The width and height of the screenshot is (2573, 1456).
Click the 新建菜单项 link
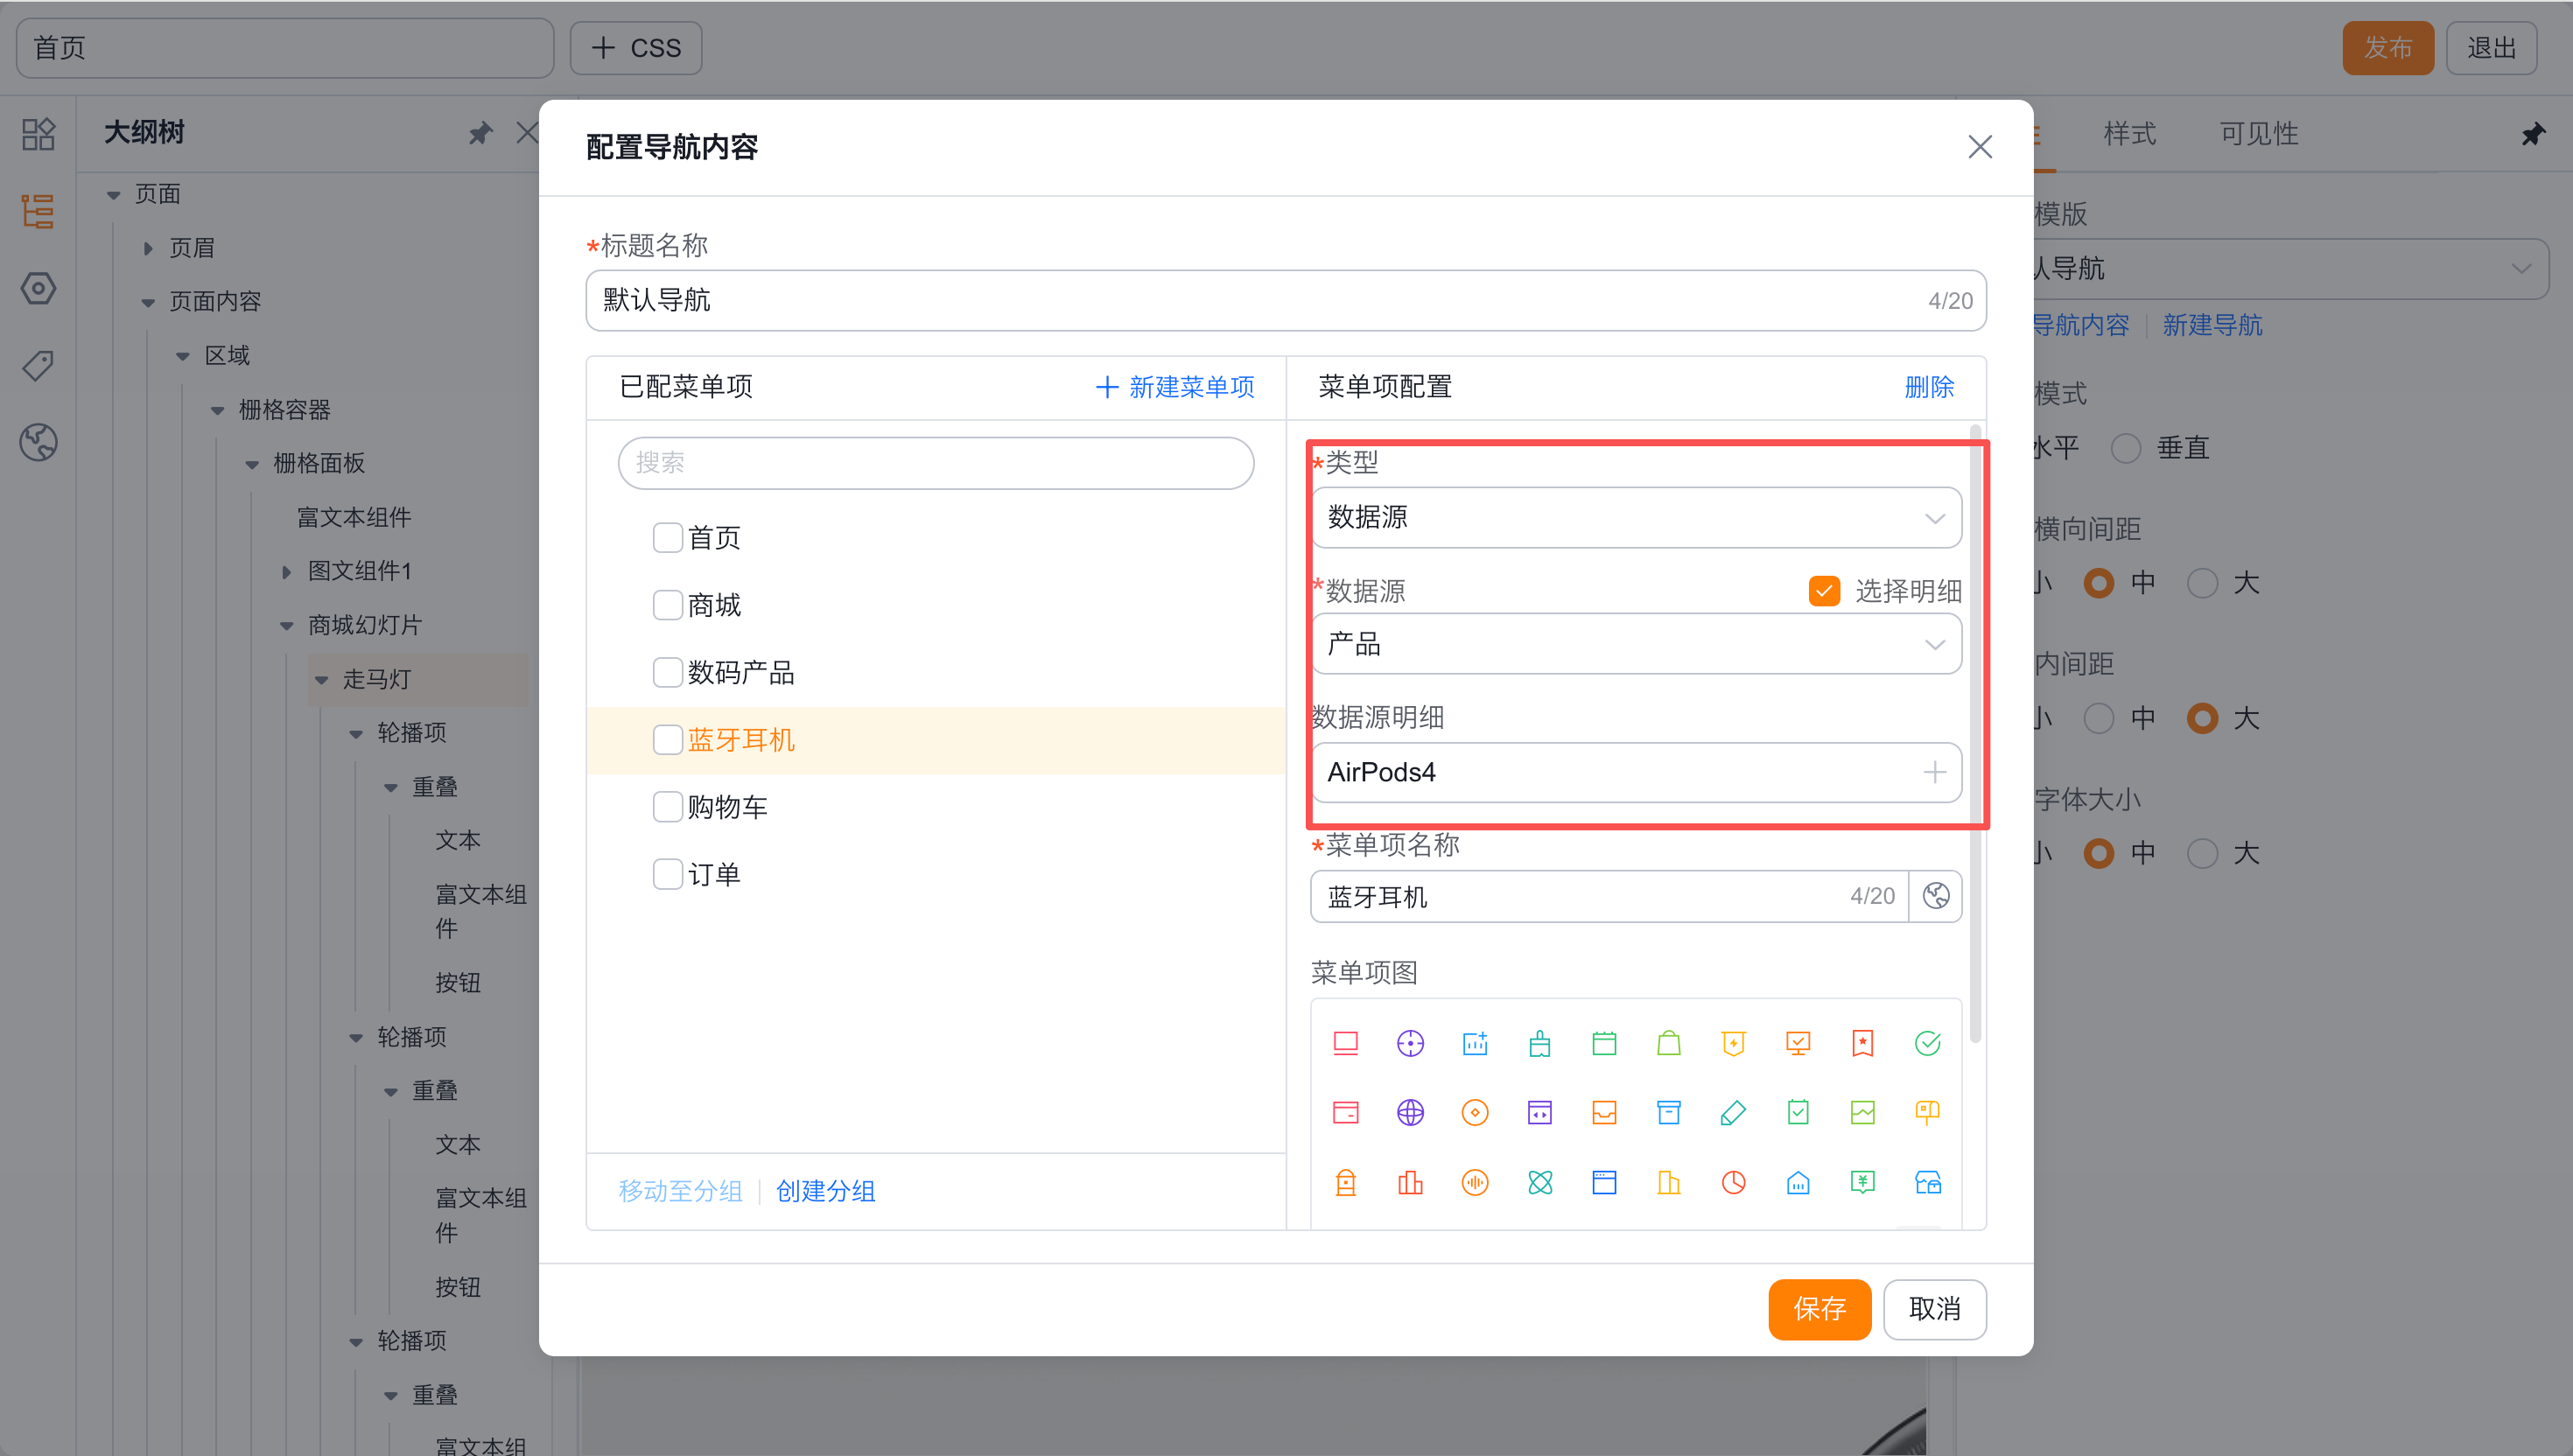point(1176,387)
